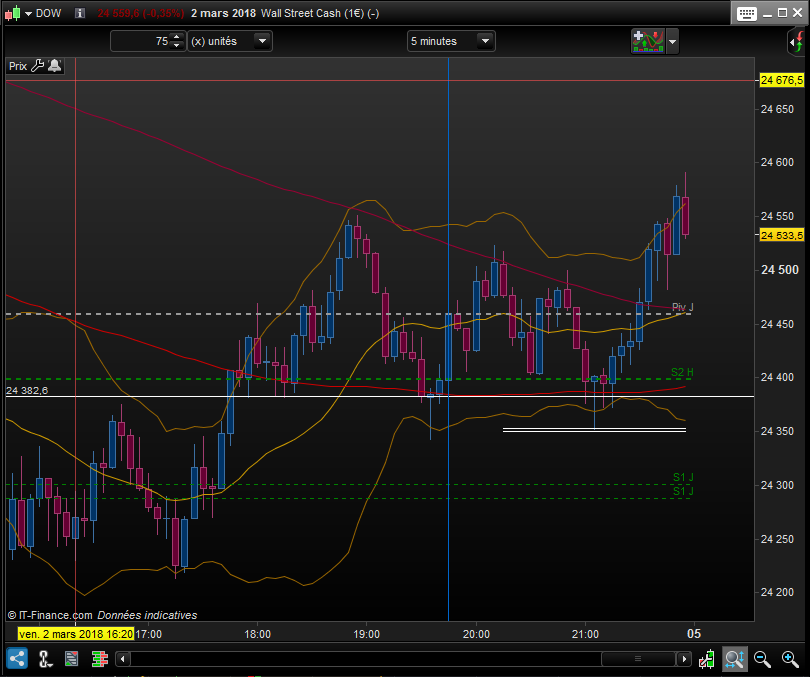Toggle the order book bars icon
This screenshot has width=810, height=677.
99,659
